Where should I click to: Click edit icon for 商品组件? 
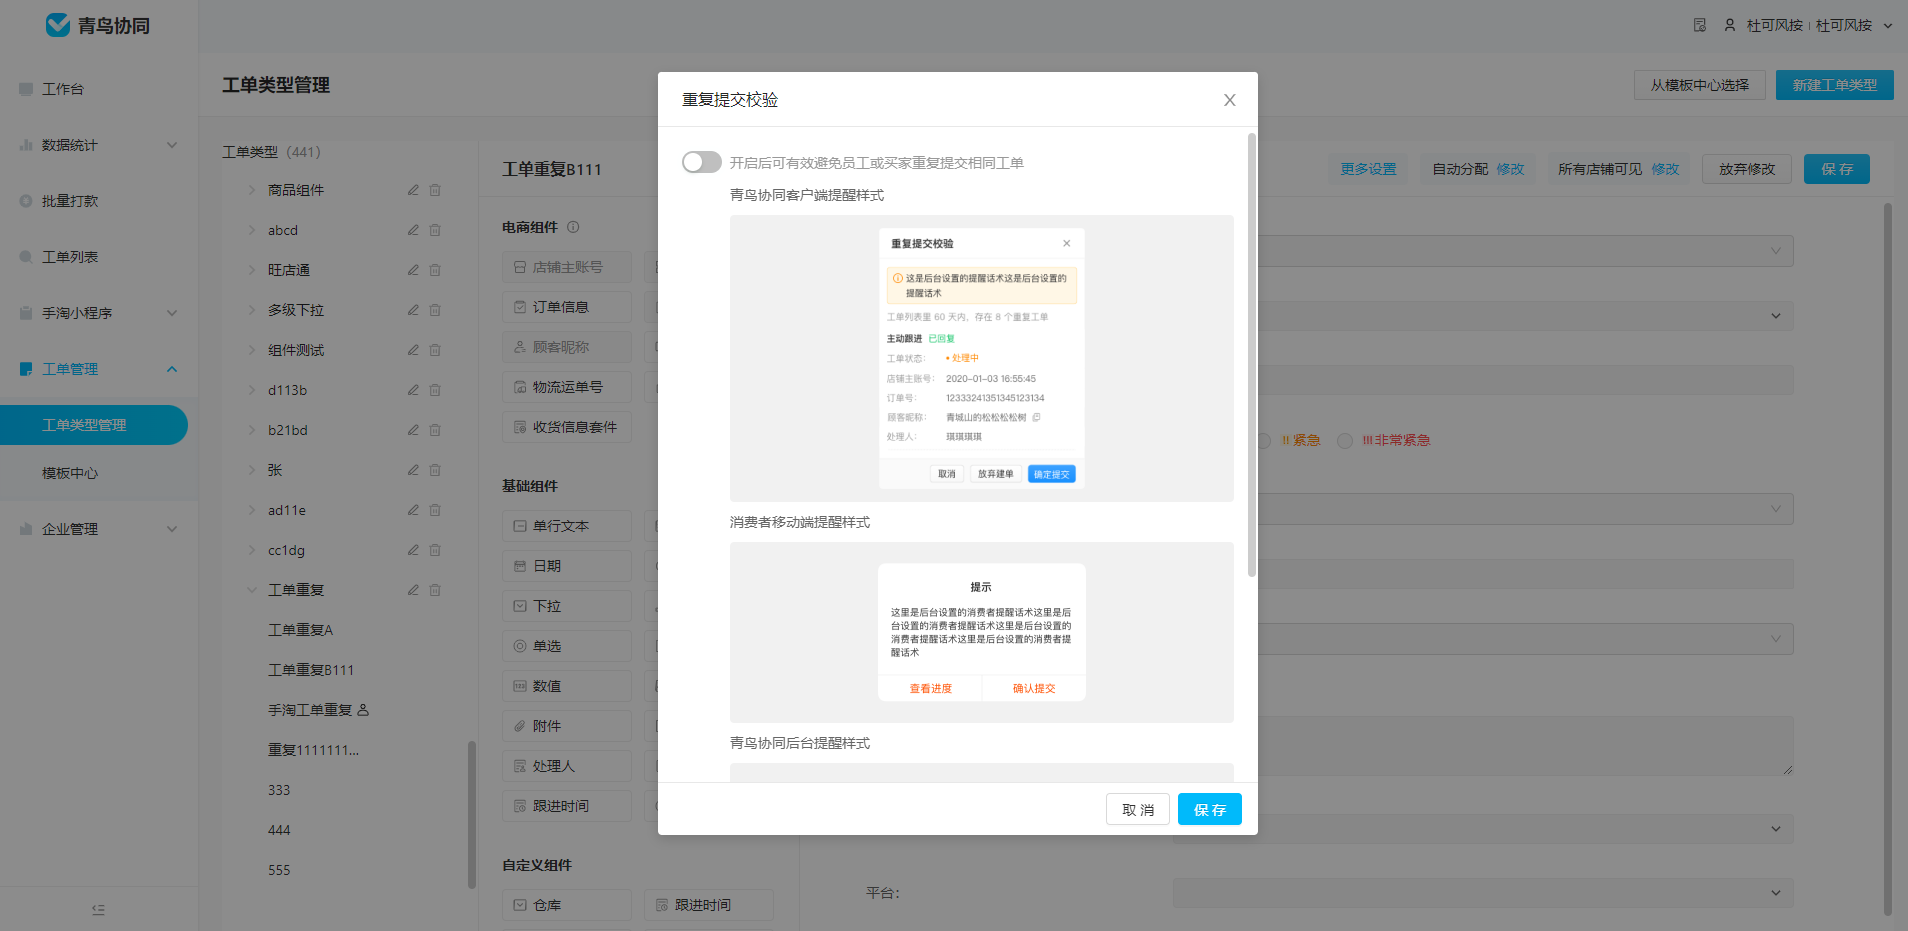pos(413,190)
